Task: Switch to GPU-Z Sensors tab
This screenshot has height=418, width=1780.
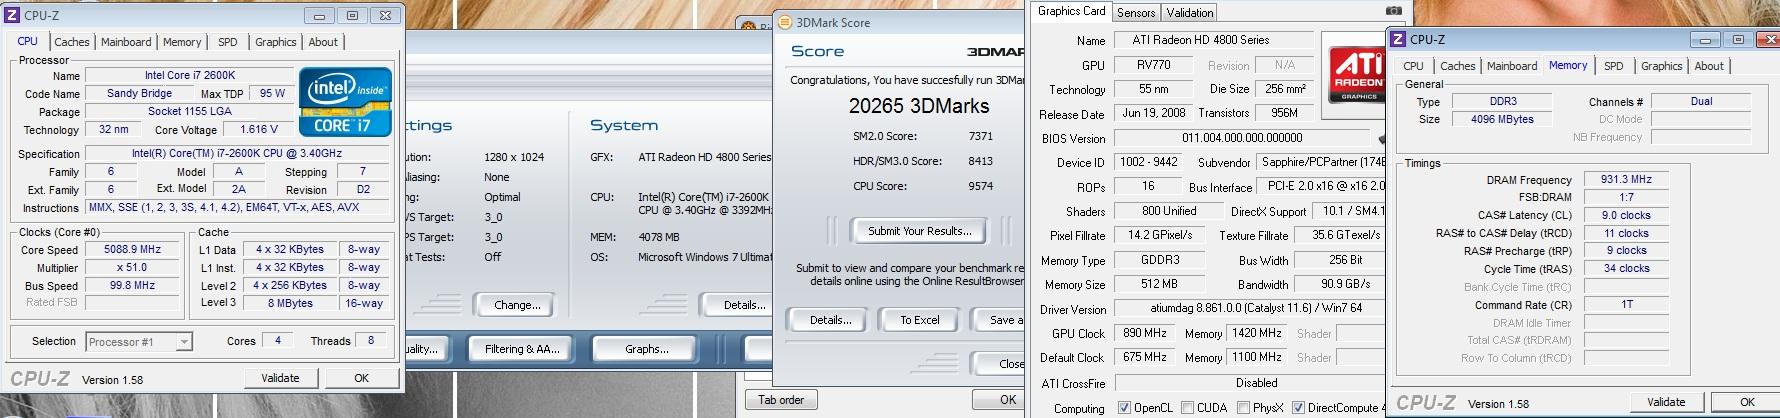Action: [x=1136, y=12]
